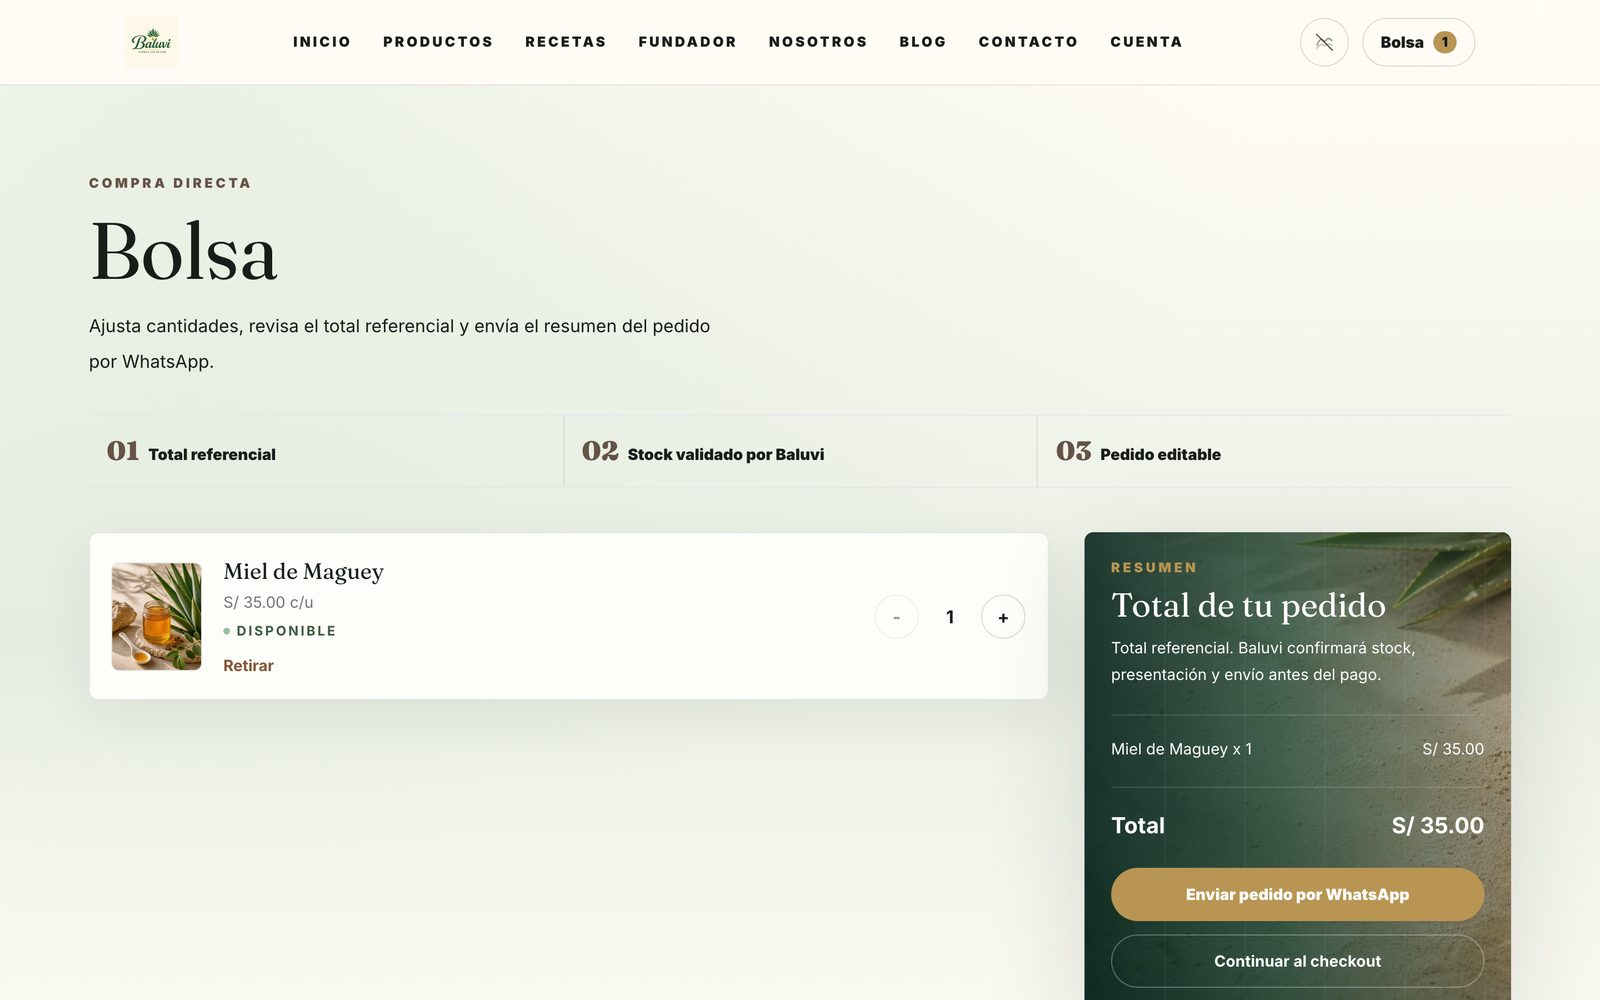The height and width of the screenshot is (1000, 1600).
Task: Open the RECETAS nav item
Action: click(x=566, y=42)
